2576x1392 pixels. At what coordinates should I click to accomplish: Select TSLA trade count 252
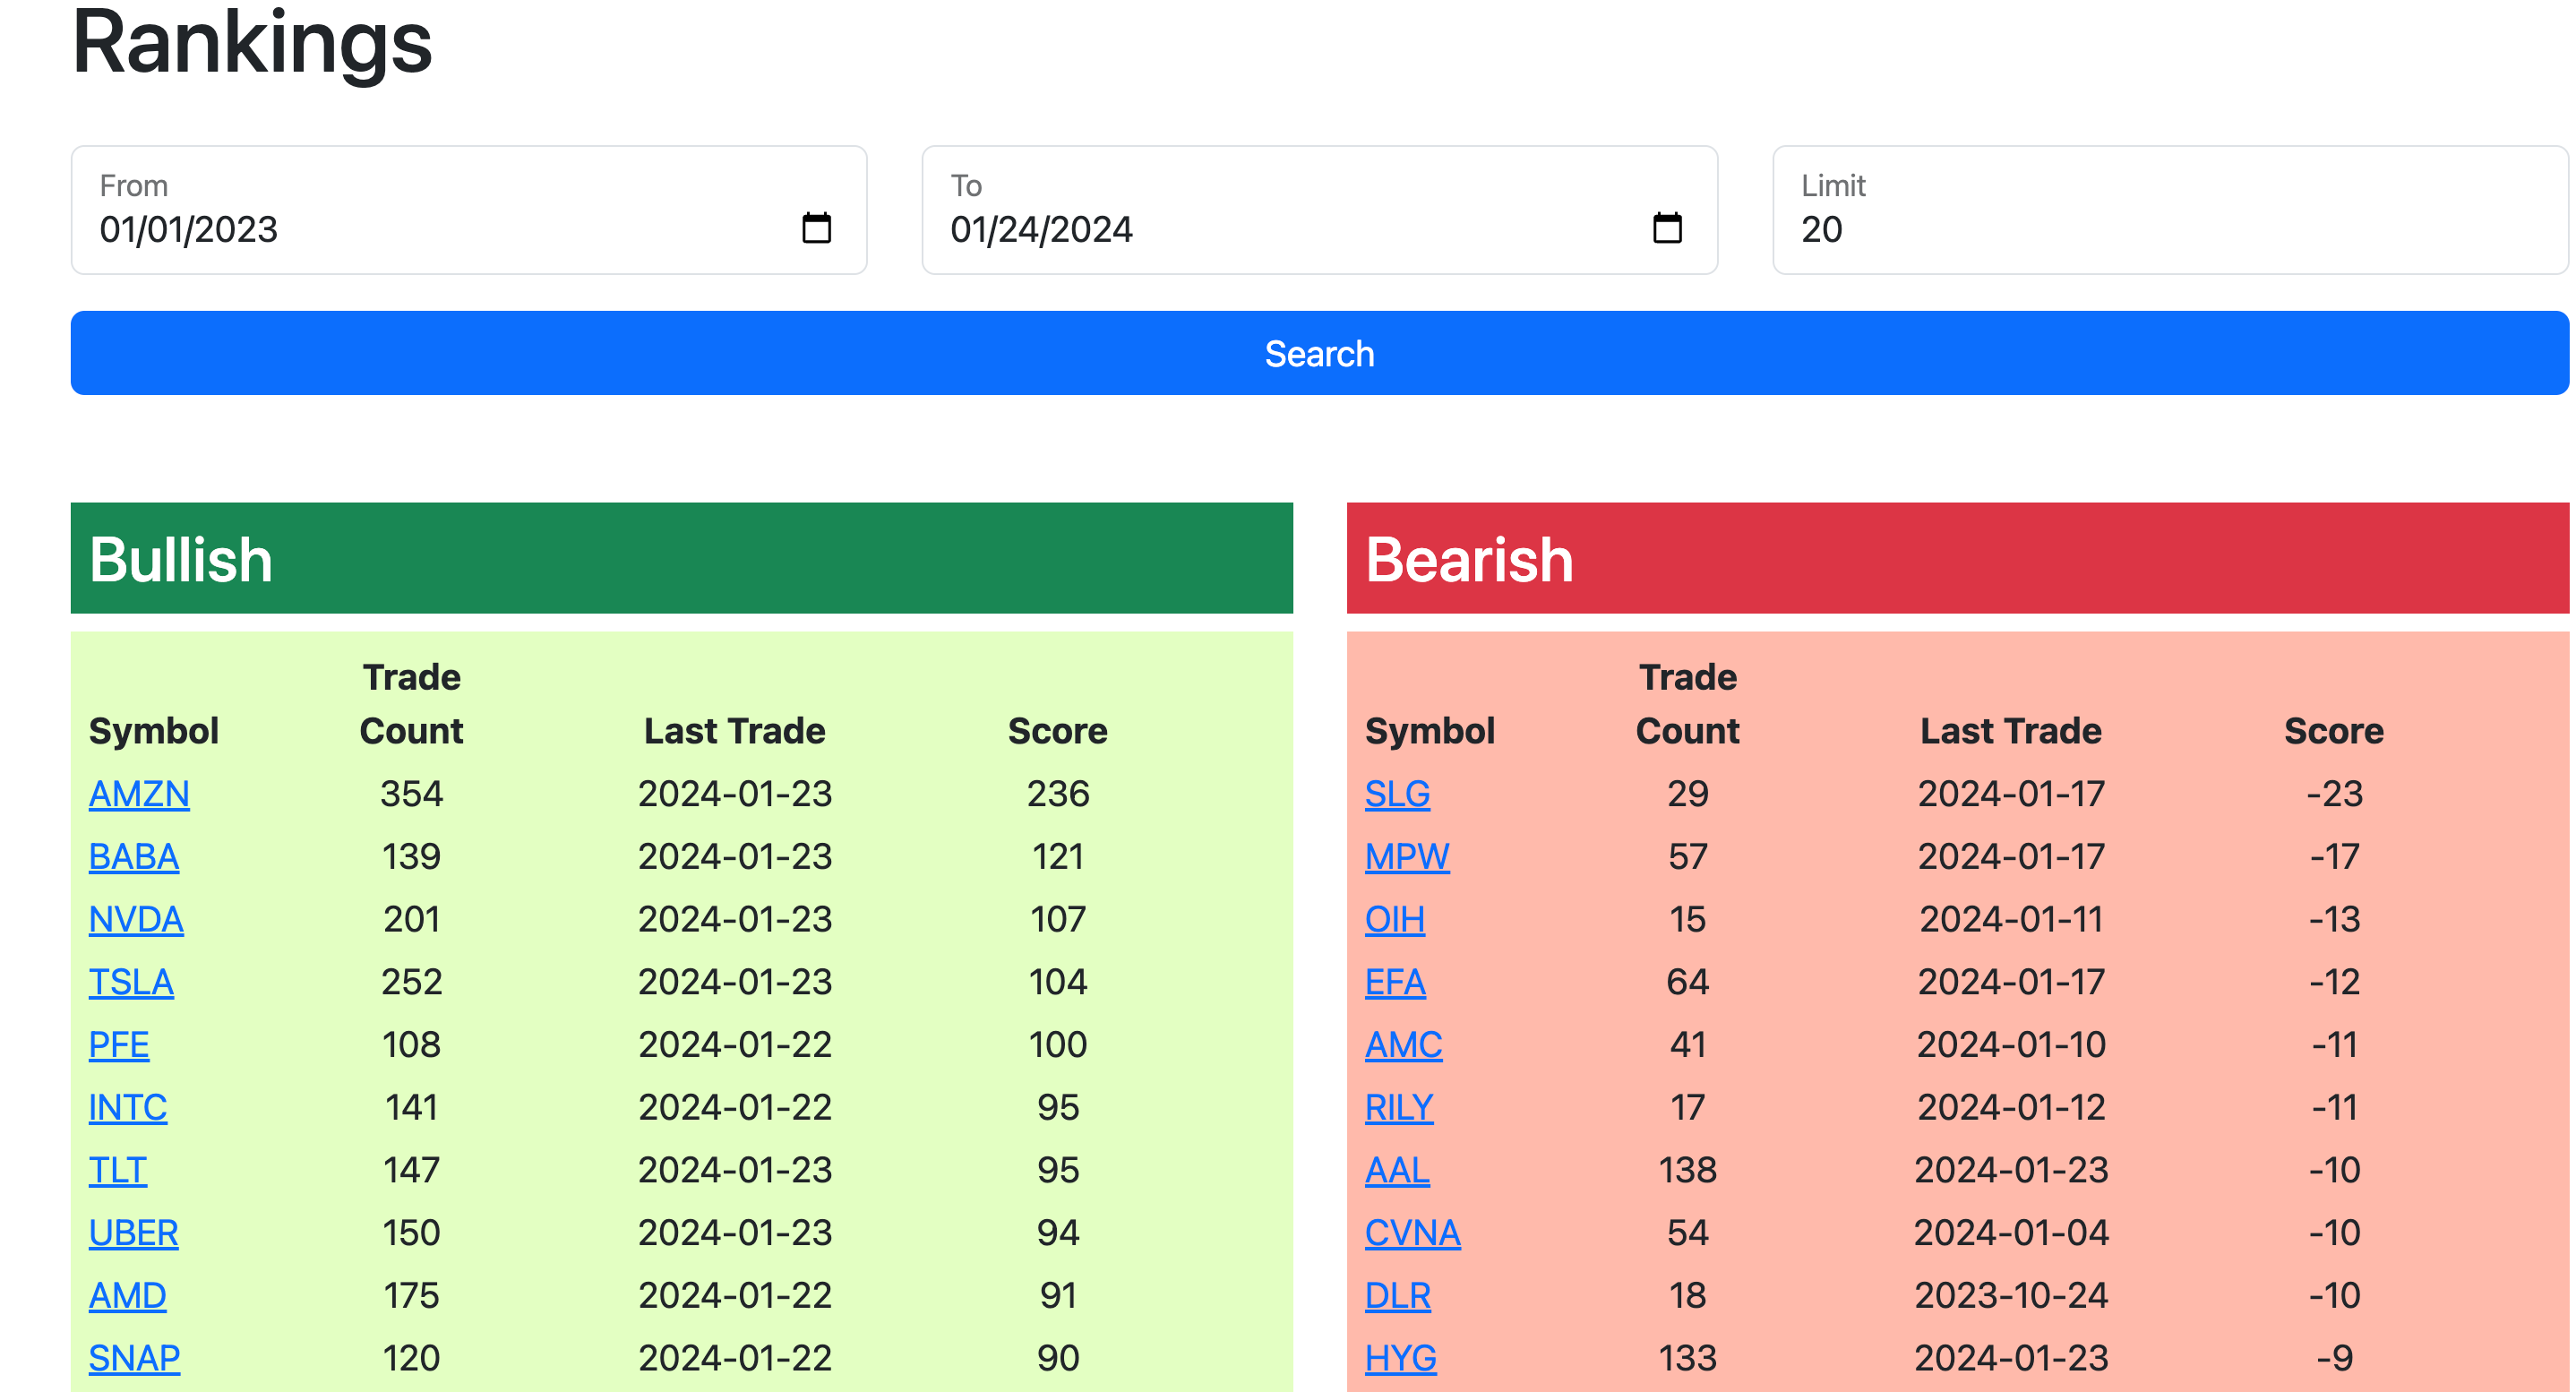click(x=411, y=982)
